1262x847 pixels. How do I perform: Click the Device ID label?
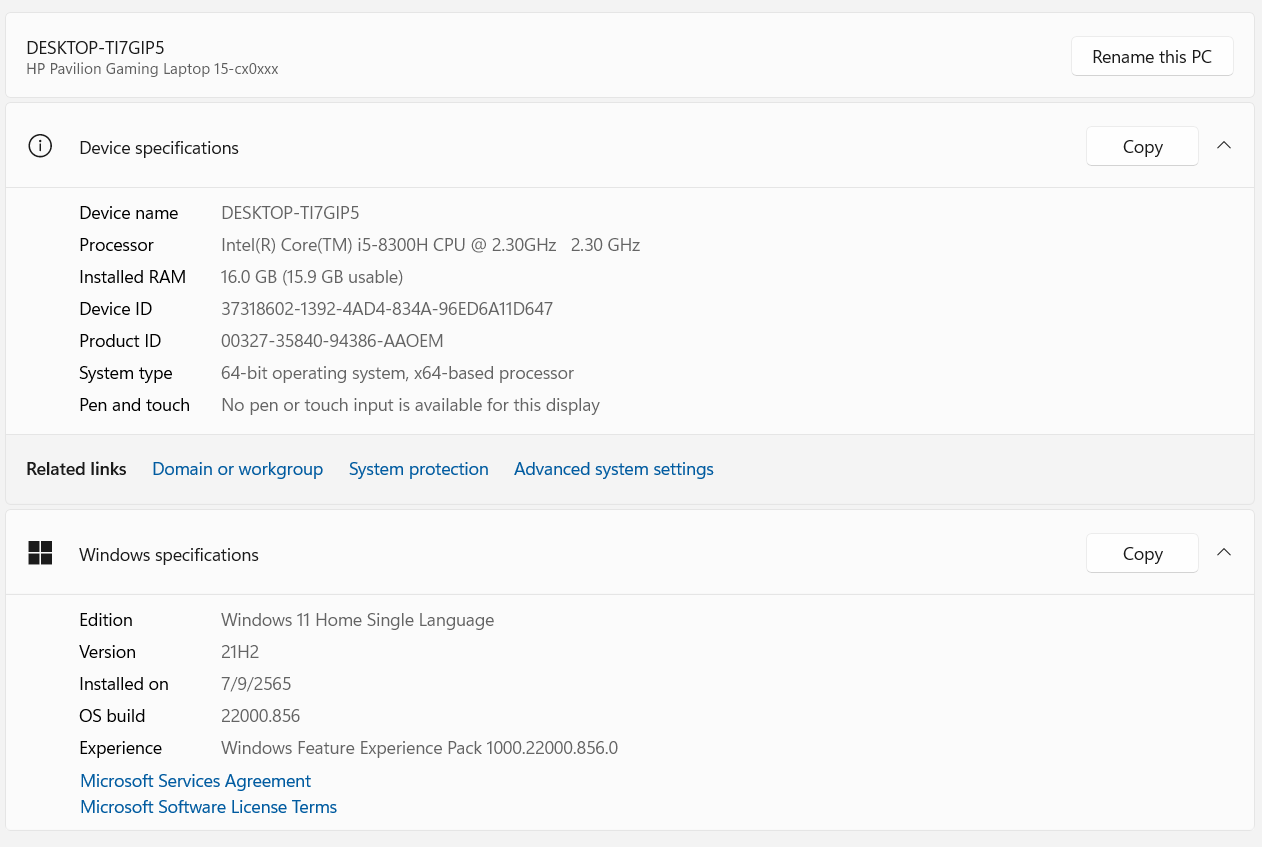click(116, 309)
